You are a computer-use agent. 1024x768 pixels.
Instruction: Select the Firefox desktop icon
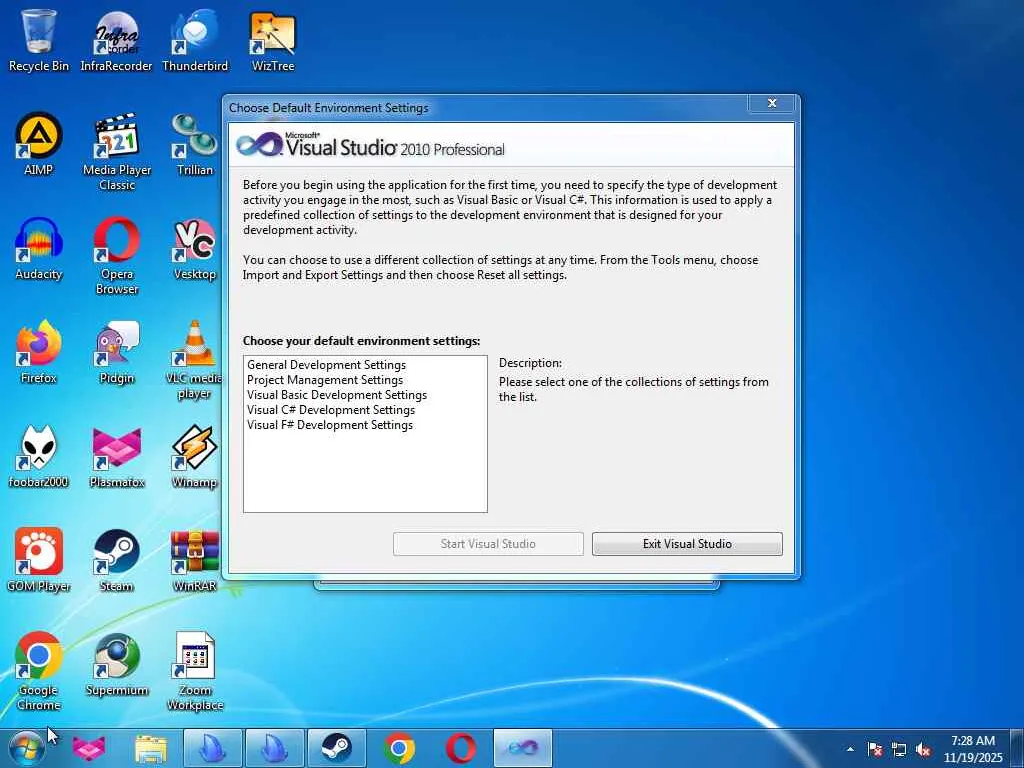coord(39,351)
